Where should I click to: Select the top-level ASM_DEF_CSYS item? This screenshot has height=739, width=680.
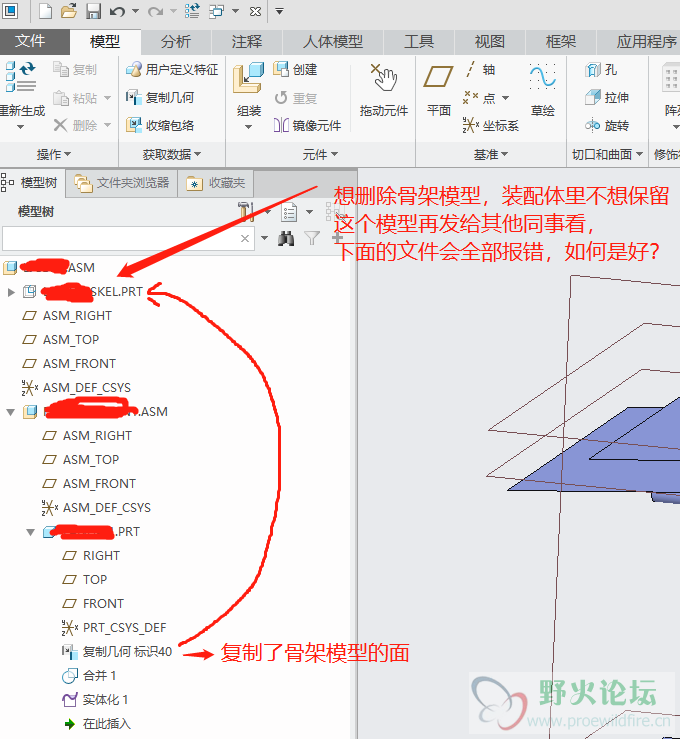click(76, 387)
